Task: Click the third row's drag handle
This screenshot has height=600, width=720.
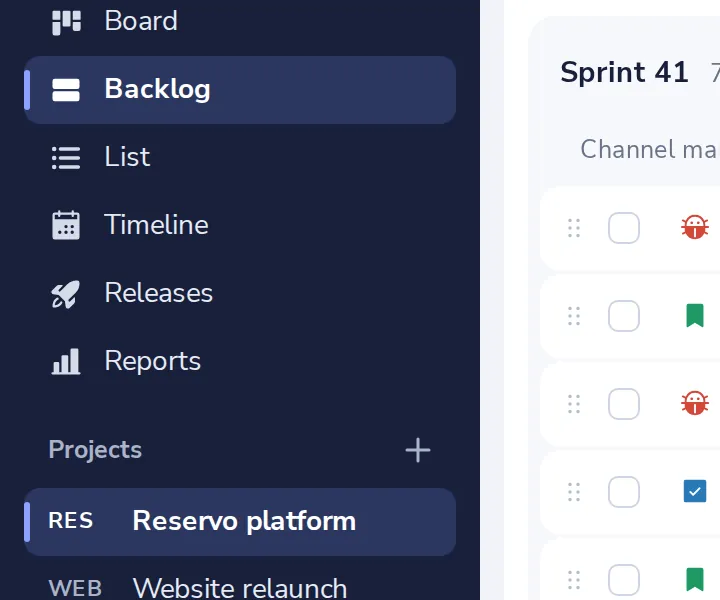Action: (574, 404)
